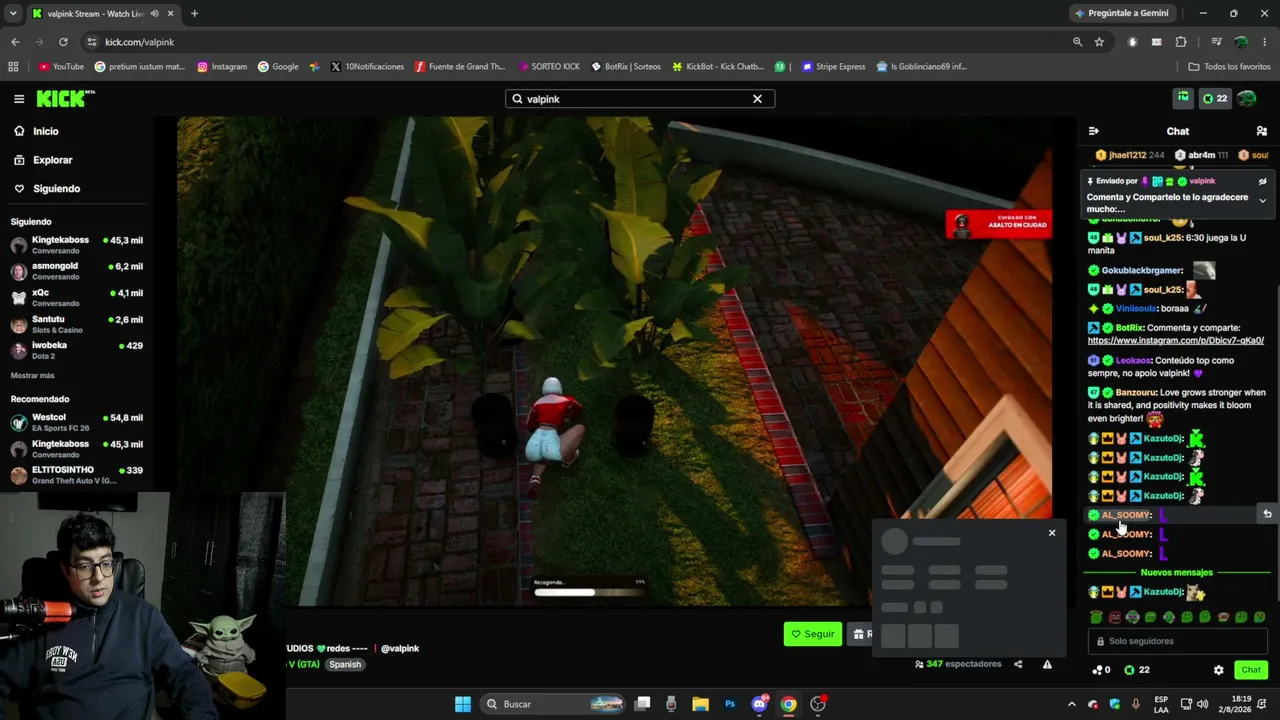Collapse the chat panel with arrow icon
The width and height of the screenshot is (1280, 720).
(x=1093, y=131)
